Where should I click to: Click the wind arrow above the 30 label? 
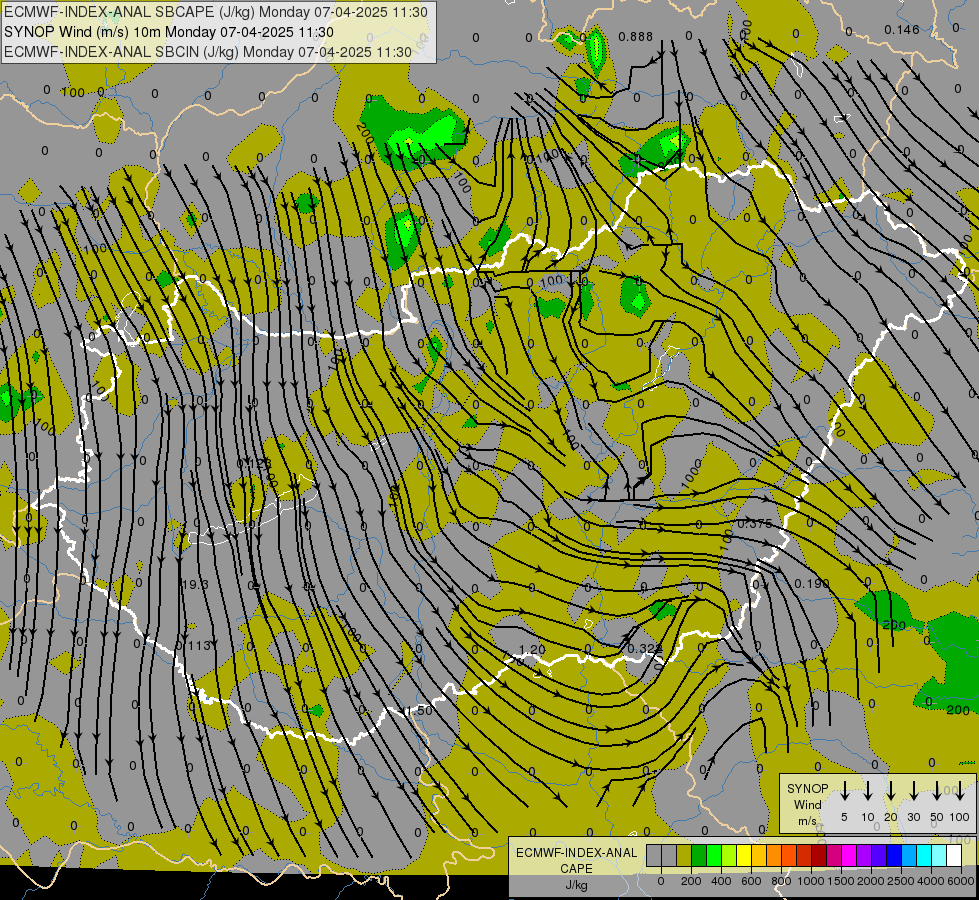(x=913, y=791)
